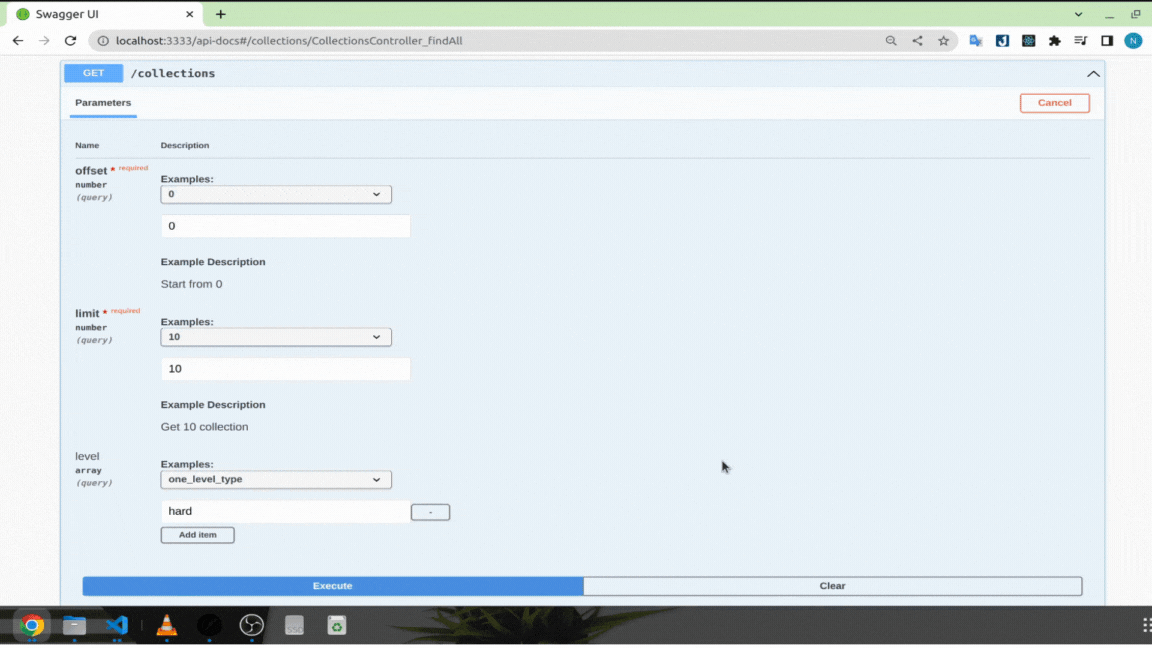This screenshot has height=648, width=1152.
Task: Open the React Developer Tools extension icon
Action: 1028,40
